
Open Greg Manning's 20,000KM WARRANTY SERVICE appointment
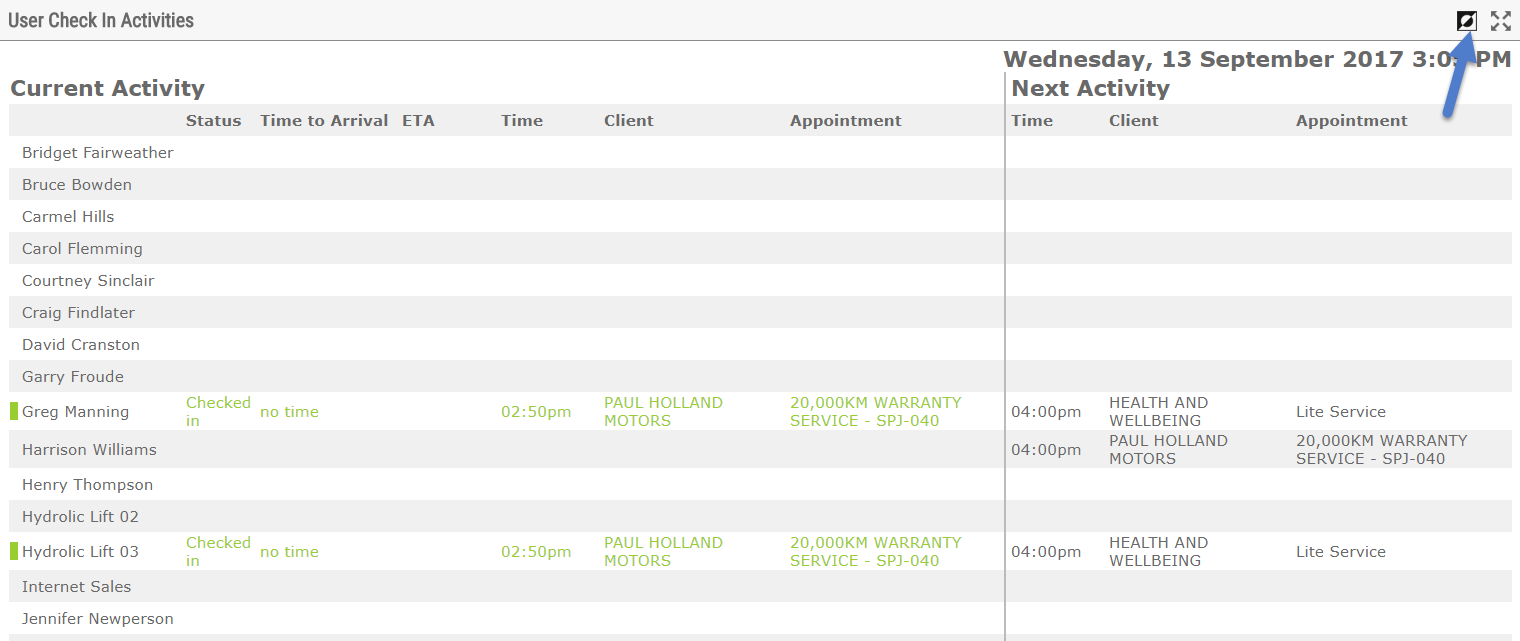click(x=875, y=411)
